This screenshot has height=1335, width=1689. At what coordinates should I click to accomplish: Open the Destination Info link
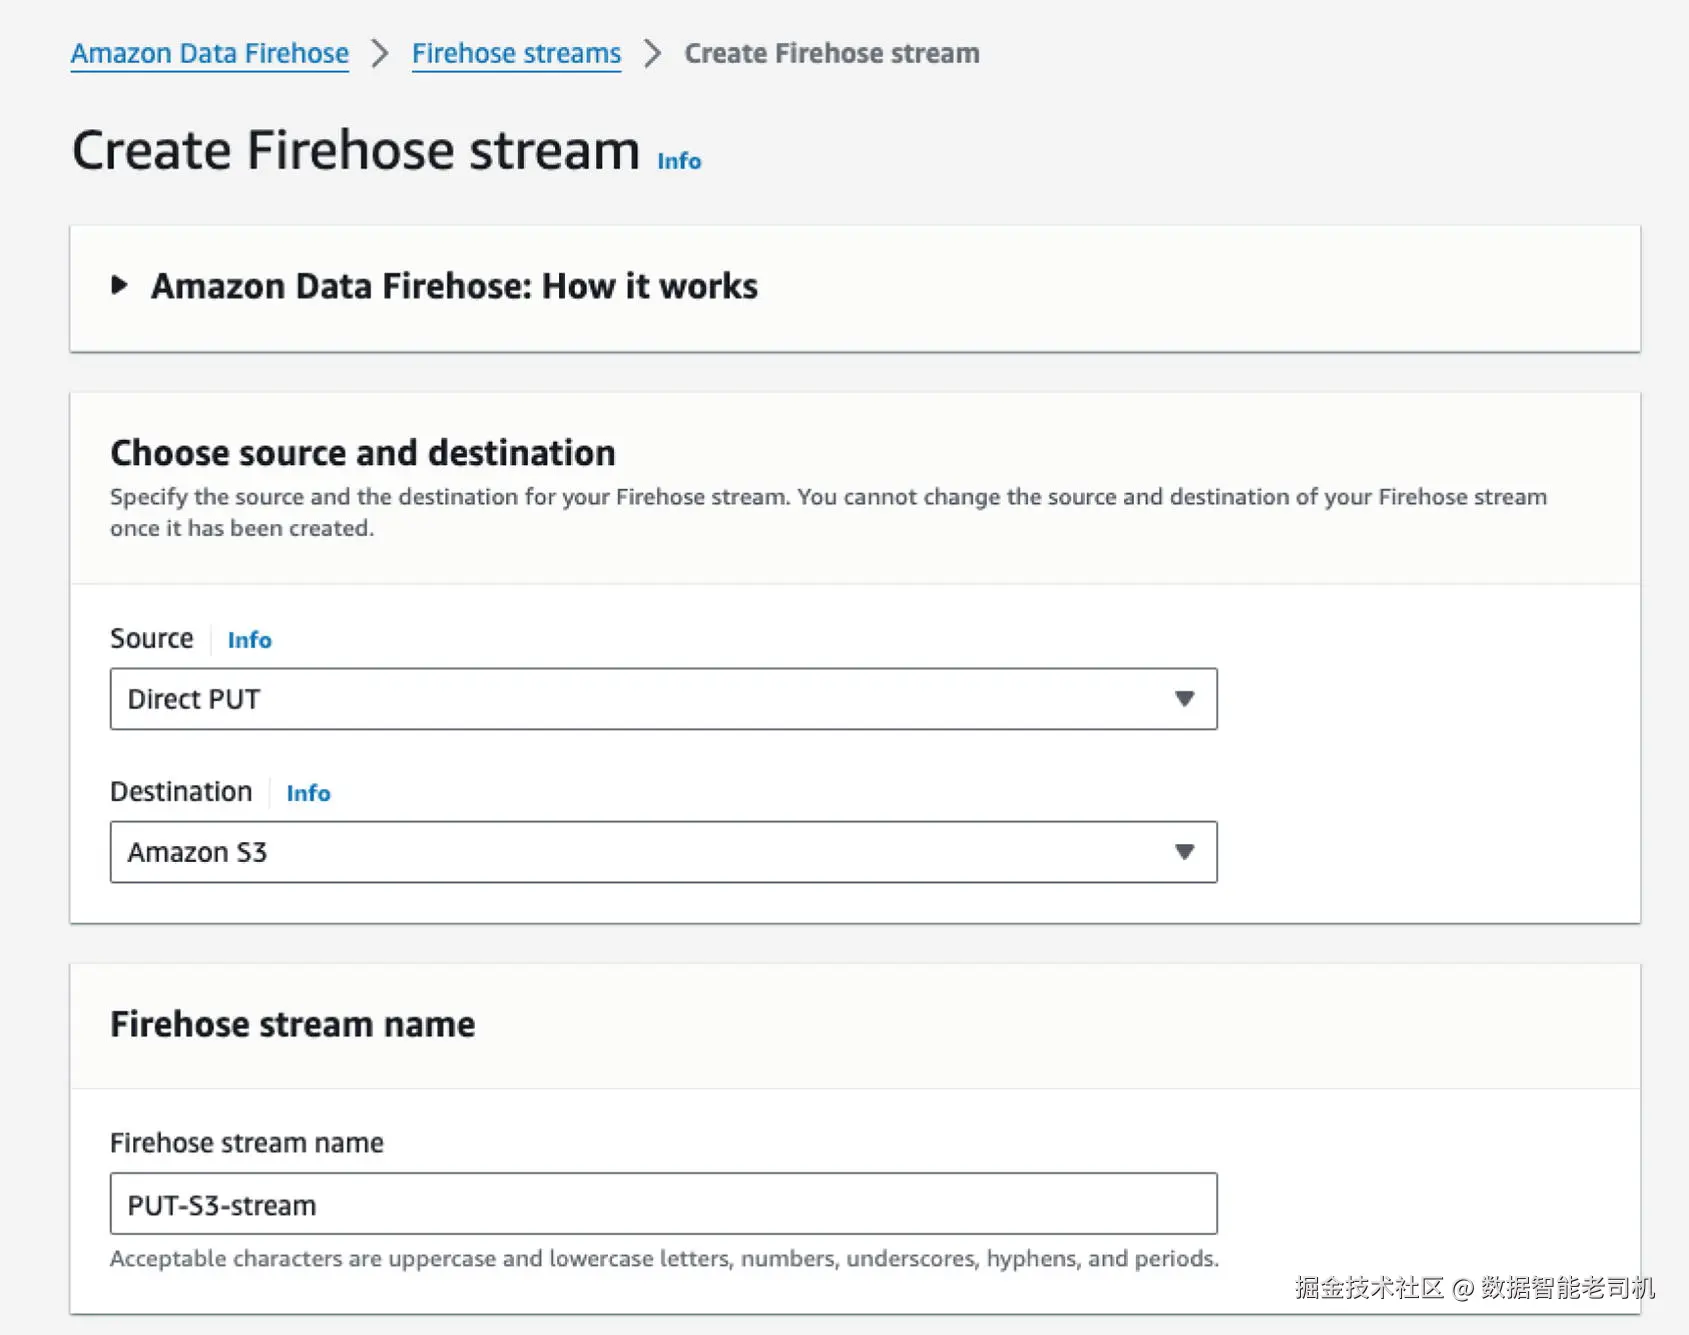click(x=308, y=793)
